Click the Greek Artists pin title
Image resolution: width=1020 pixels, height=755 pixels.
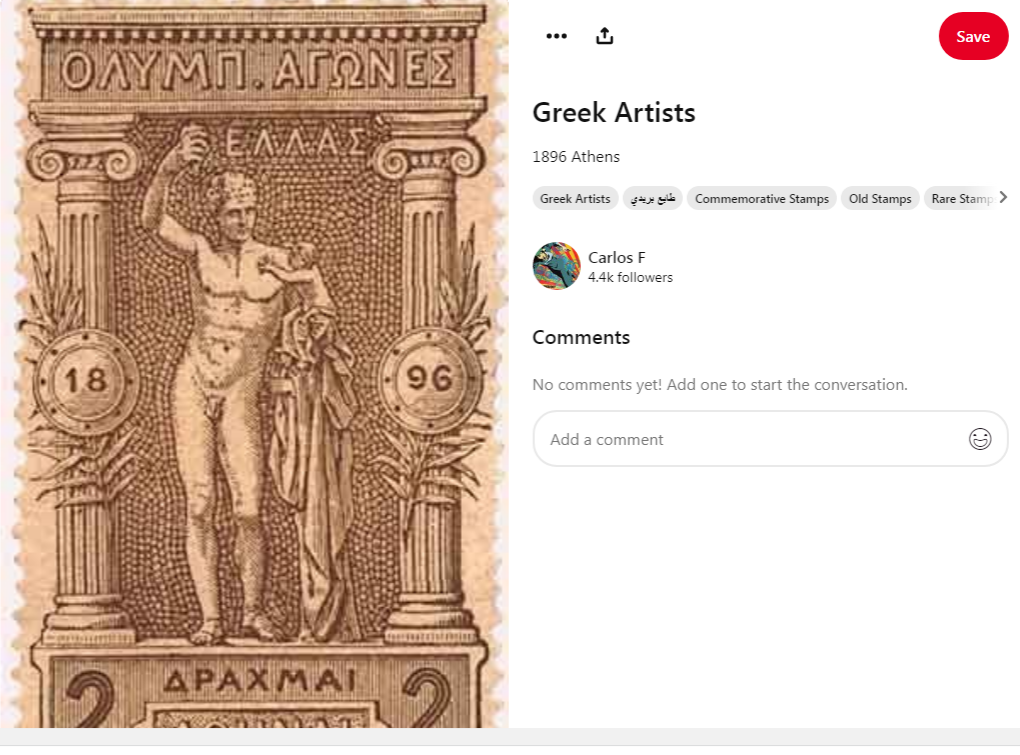click(x=613, y=113)
